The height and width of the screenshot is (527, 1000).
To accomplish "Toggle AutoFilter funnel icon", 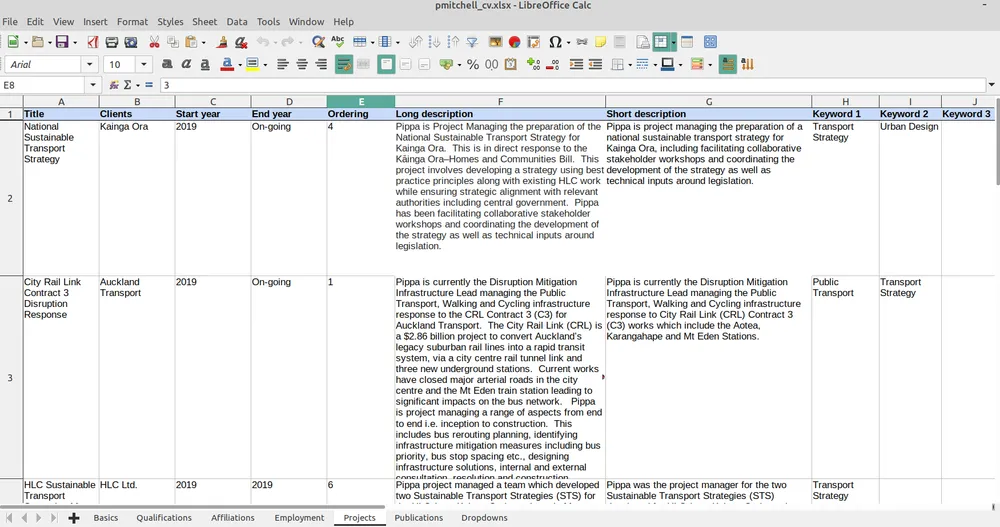I will tap(472, 42).
